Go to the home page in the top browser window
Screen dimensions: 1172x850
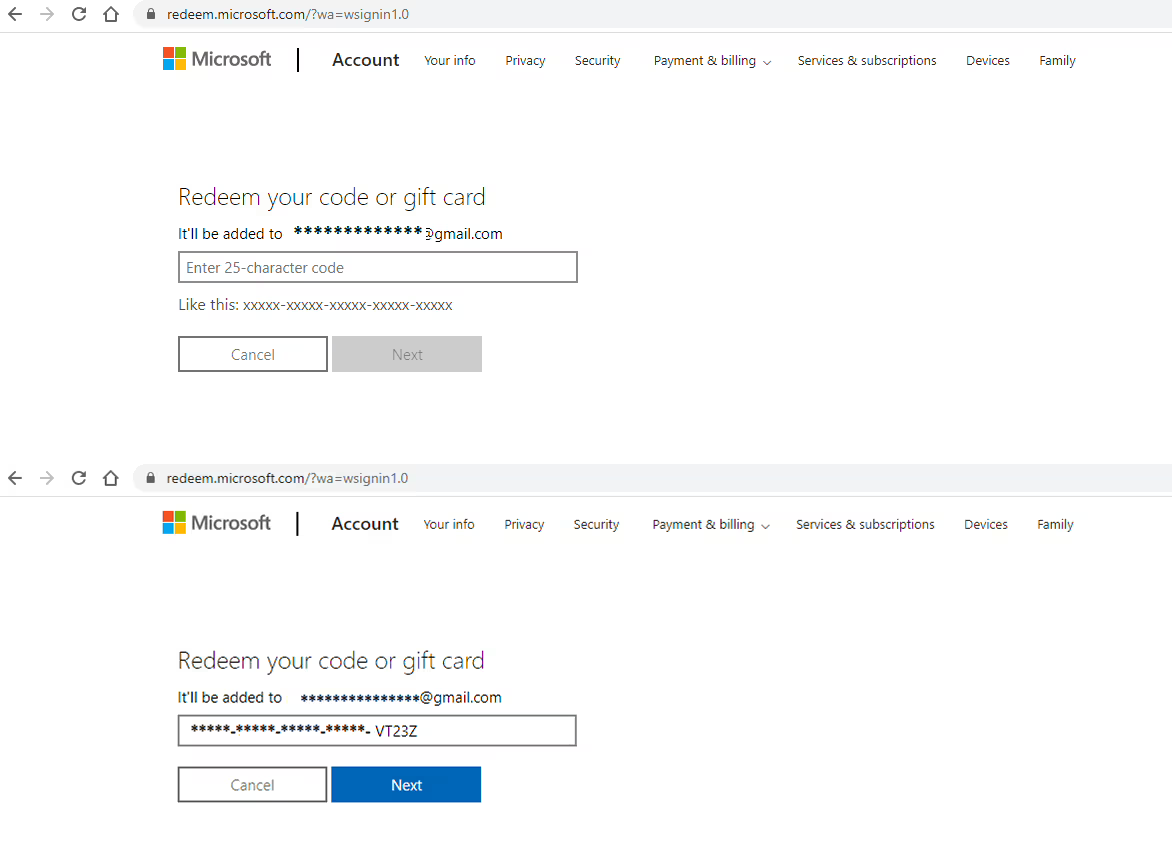pos(111,14)
